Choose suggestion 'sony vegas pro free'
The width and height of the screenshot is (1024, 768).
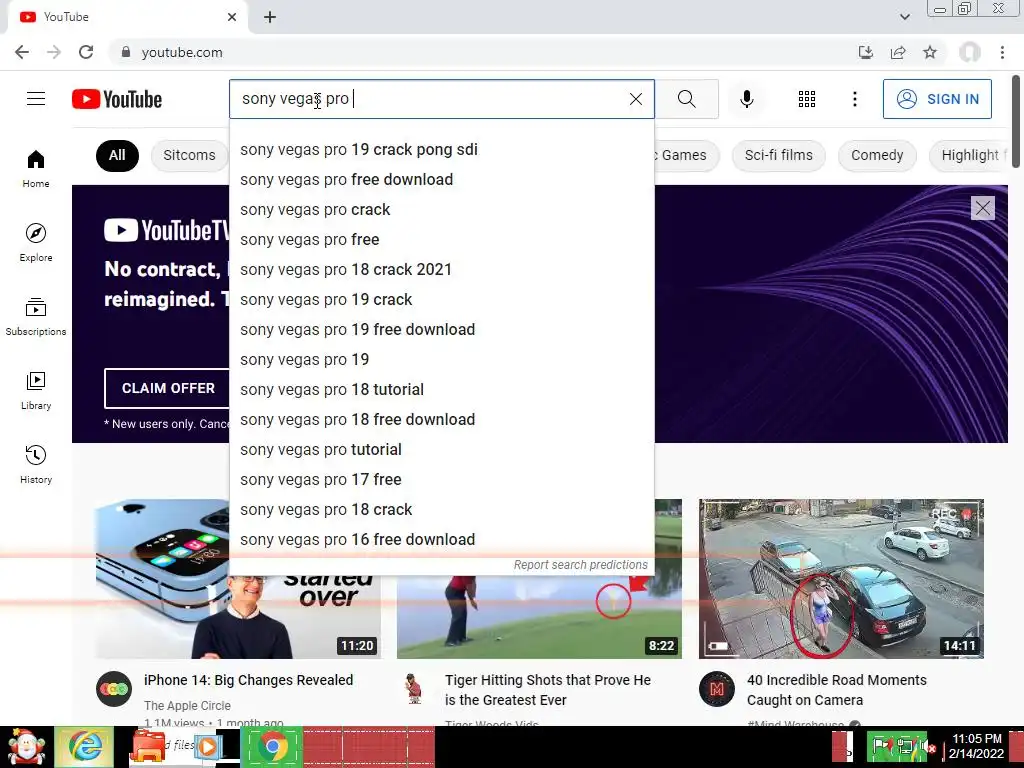coord(441,240)
